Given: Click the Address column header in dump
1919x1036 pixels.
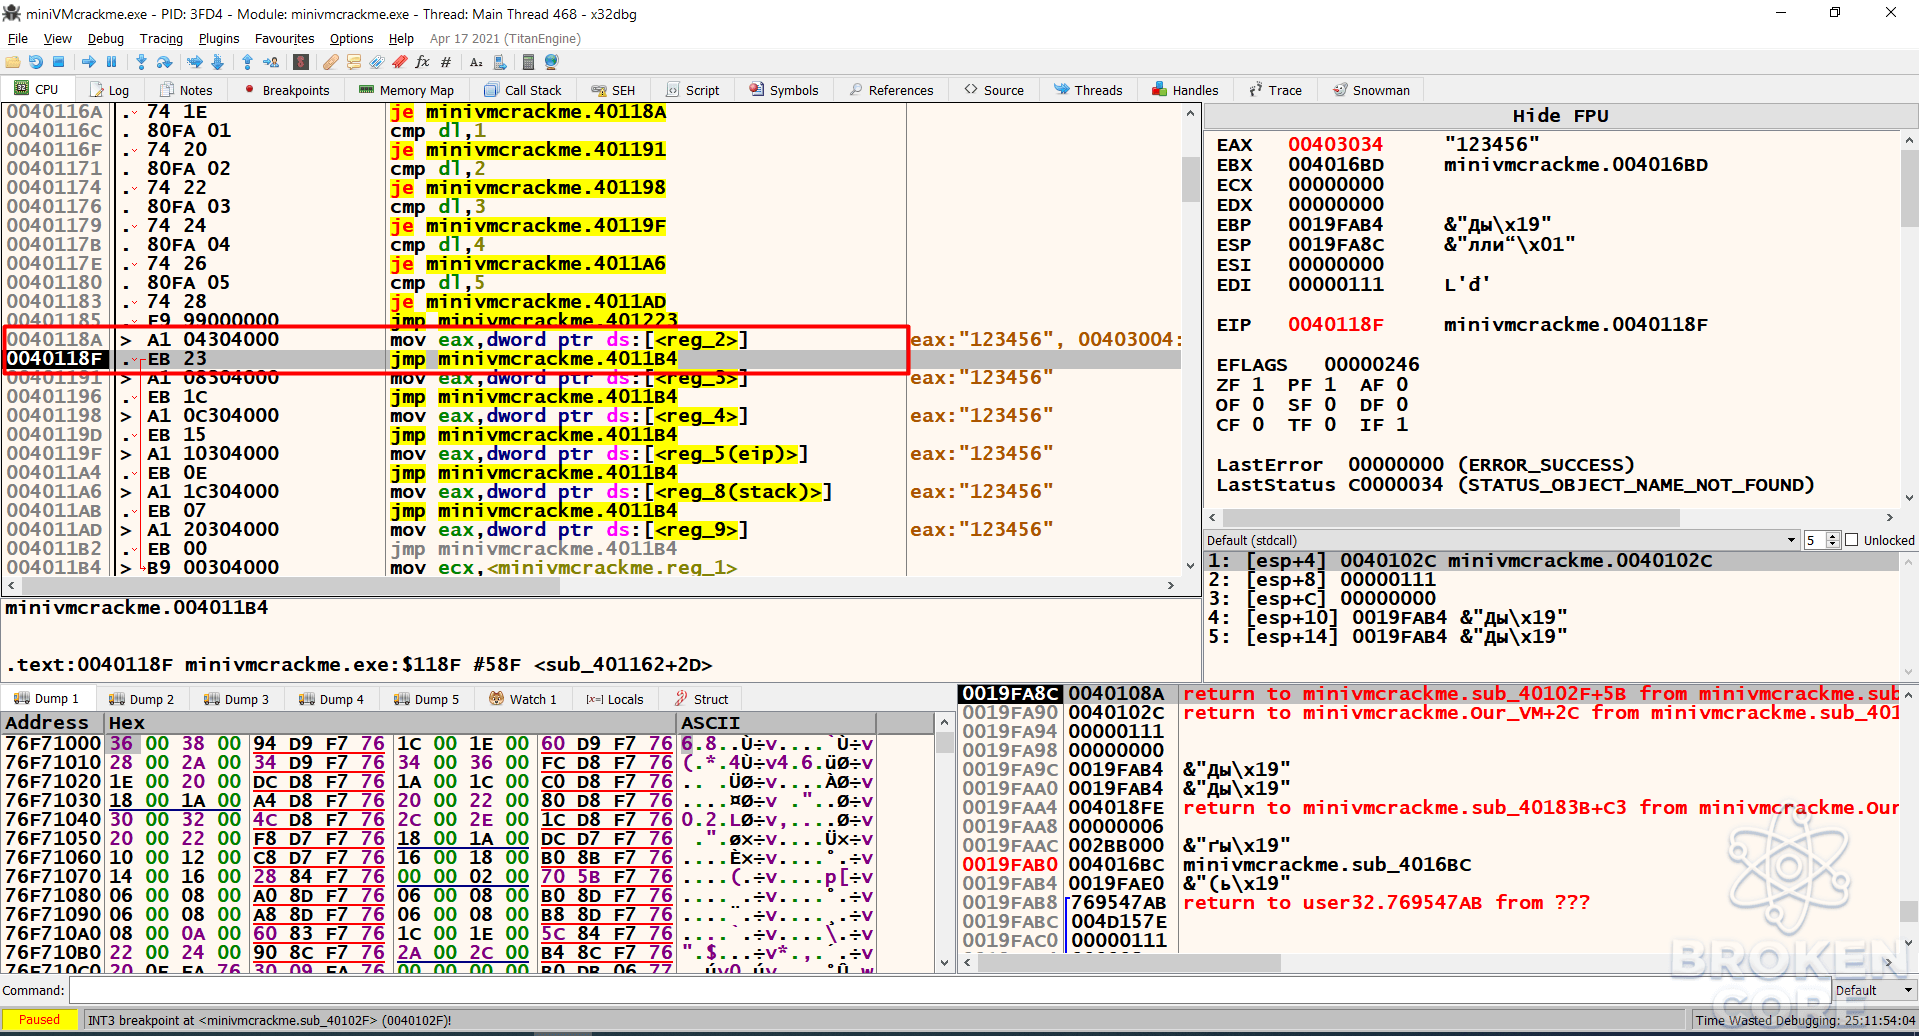Looking at the screenshot, I should 52,722.
